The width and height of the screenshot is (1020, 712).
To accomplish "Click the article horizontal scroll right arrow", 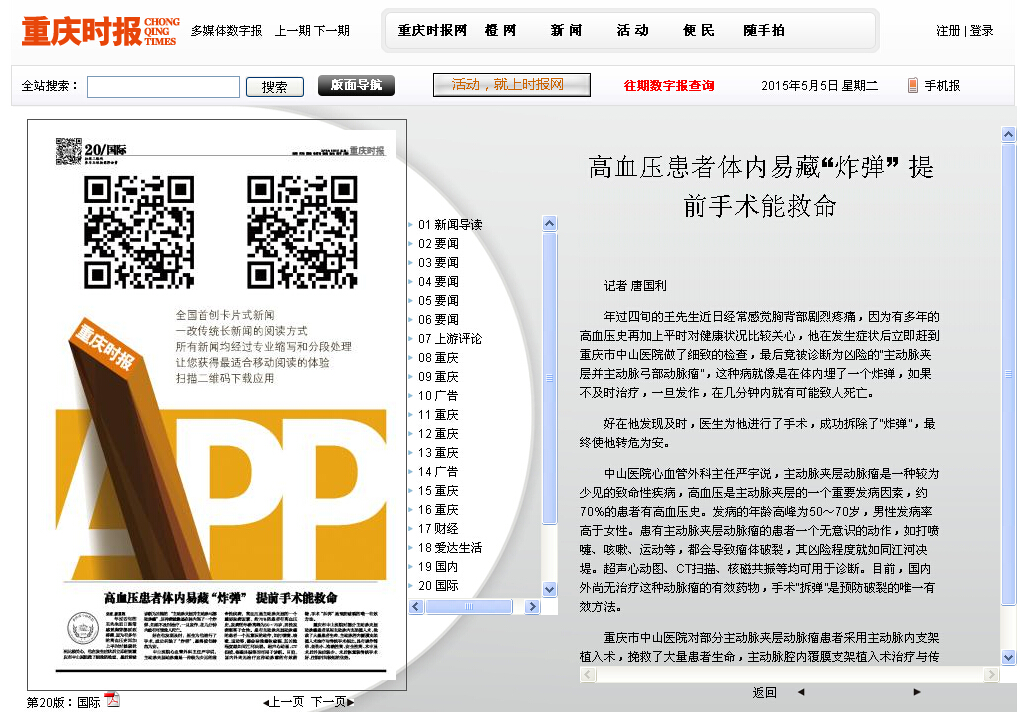I will pos(991,674).
